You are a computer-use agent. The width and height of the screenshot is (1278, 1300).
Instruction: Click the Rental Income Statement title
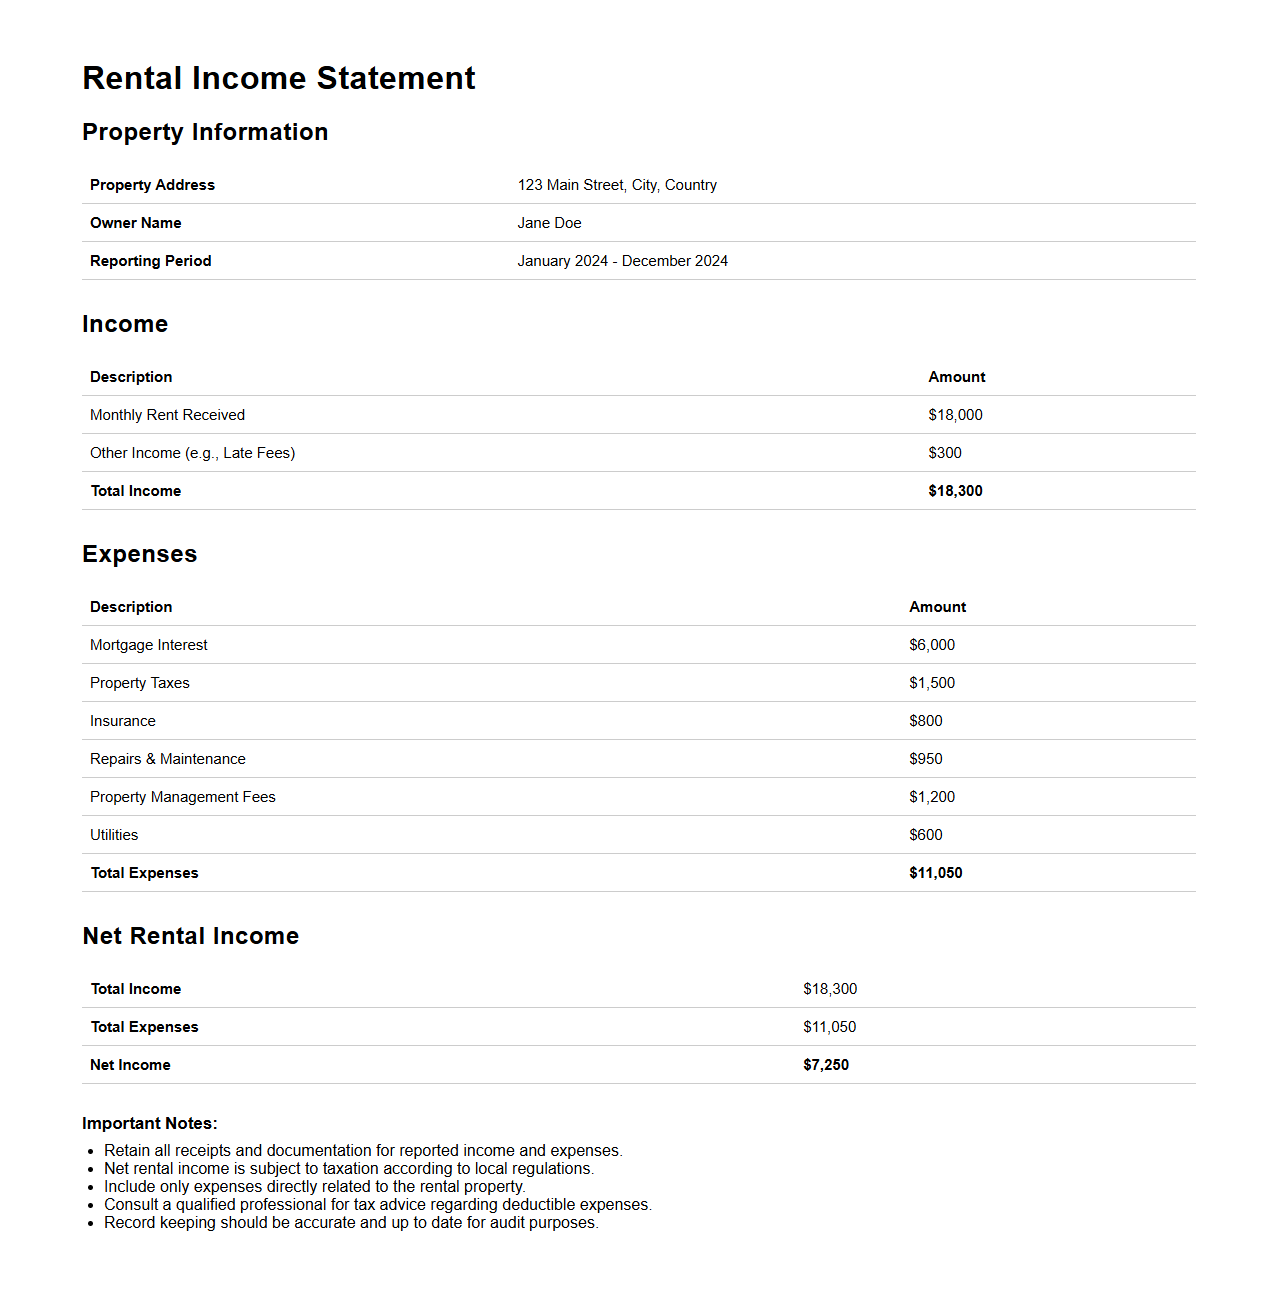[278, 78]
